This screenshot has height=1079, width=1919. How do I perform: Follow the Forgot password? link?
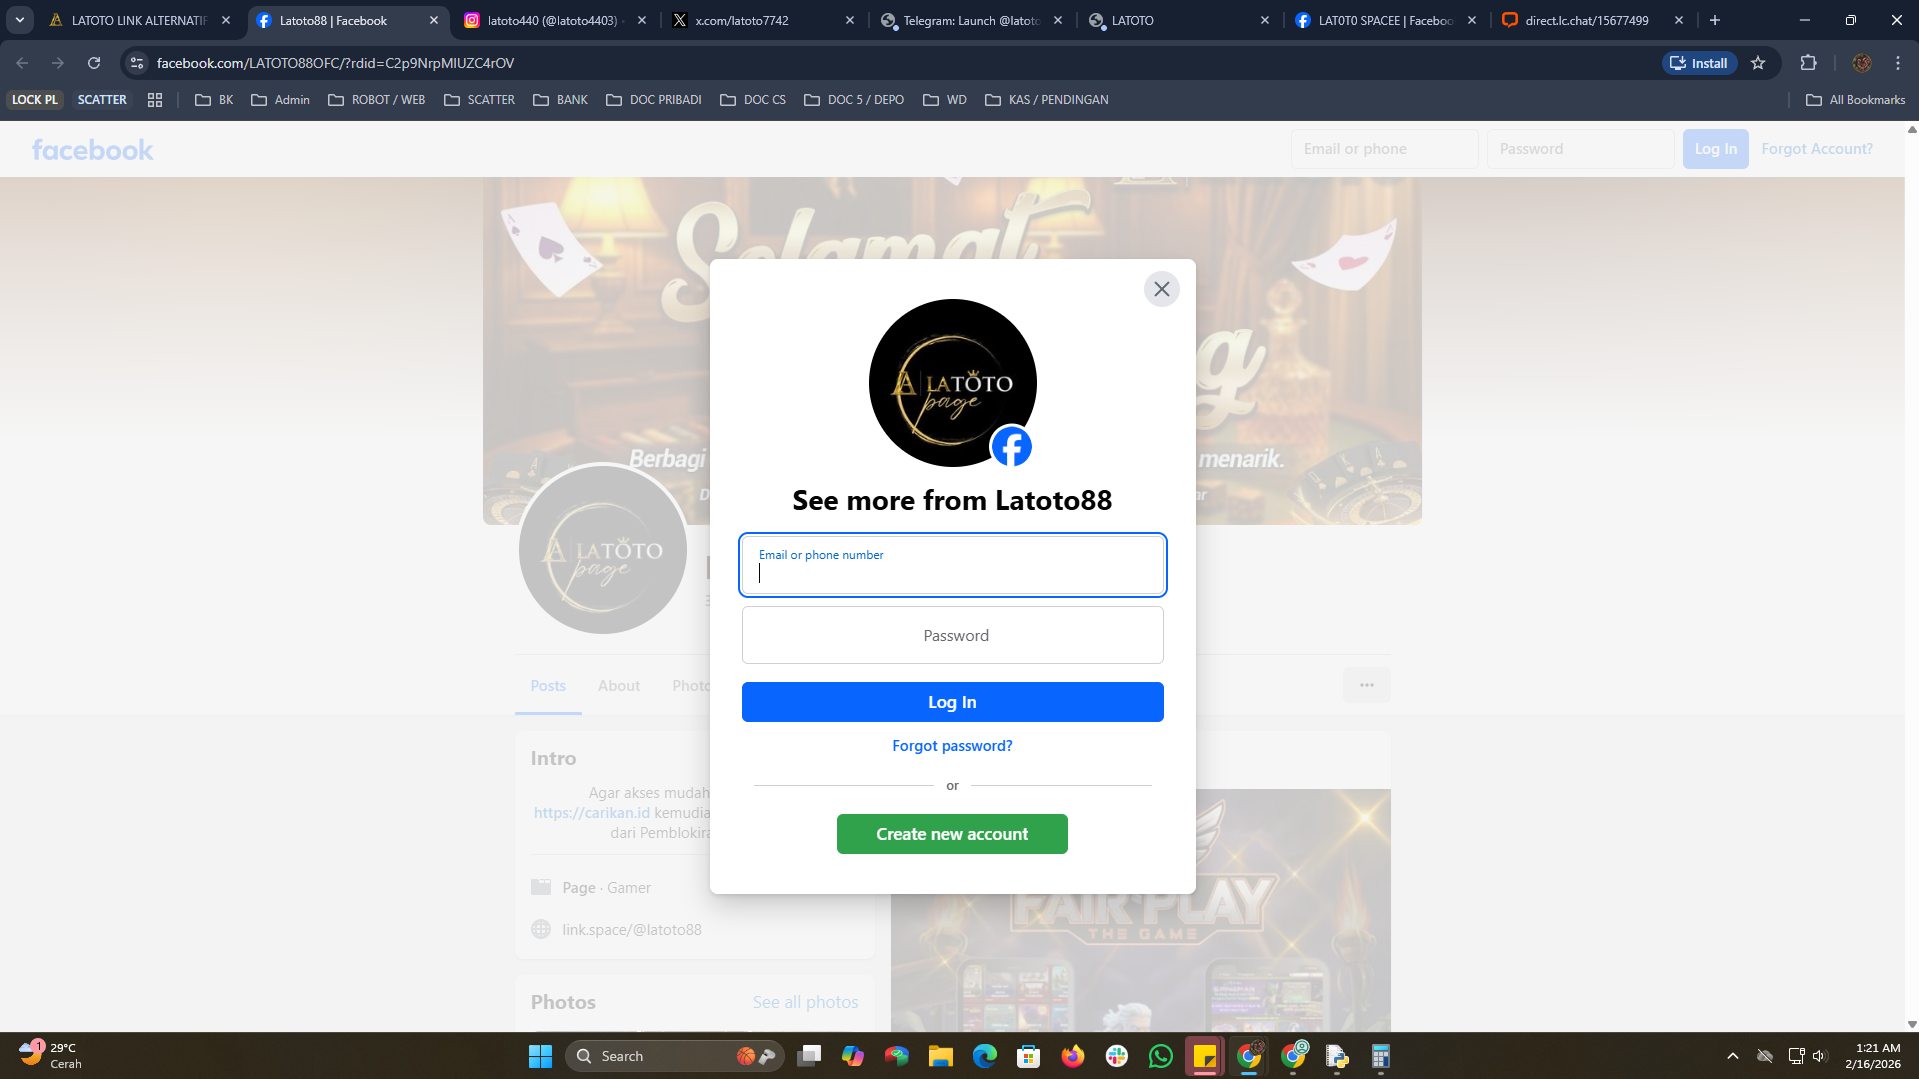point(952,746)
